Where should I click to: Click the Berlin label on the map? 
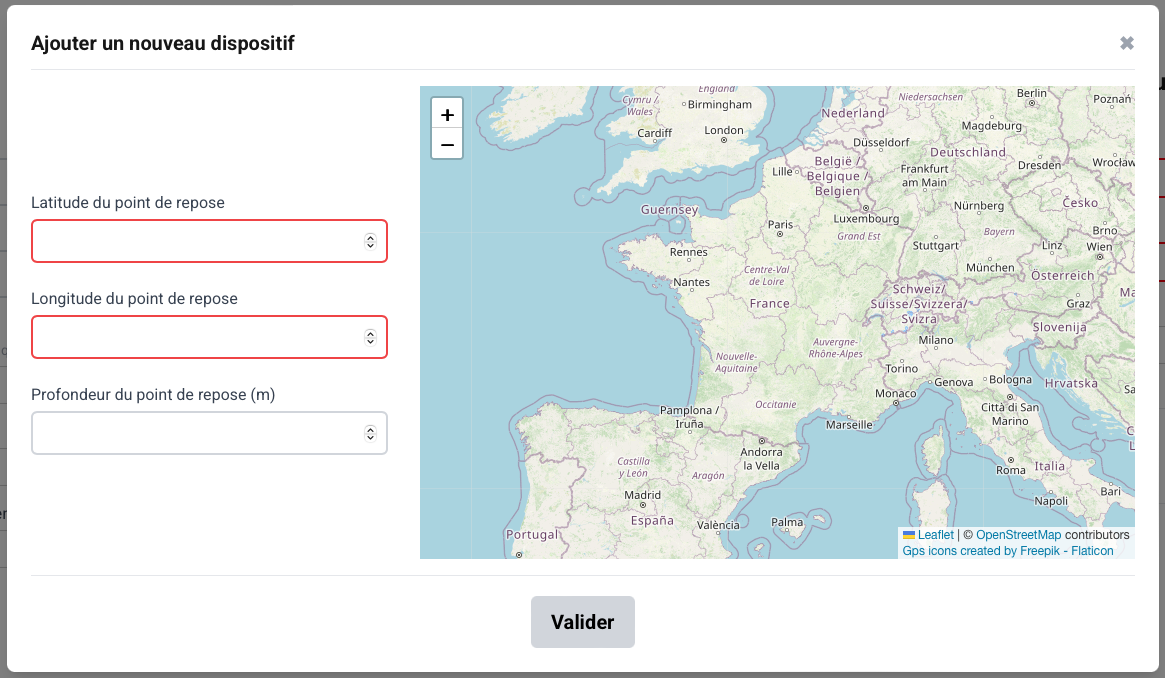coord(1031,93)
